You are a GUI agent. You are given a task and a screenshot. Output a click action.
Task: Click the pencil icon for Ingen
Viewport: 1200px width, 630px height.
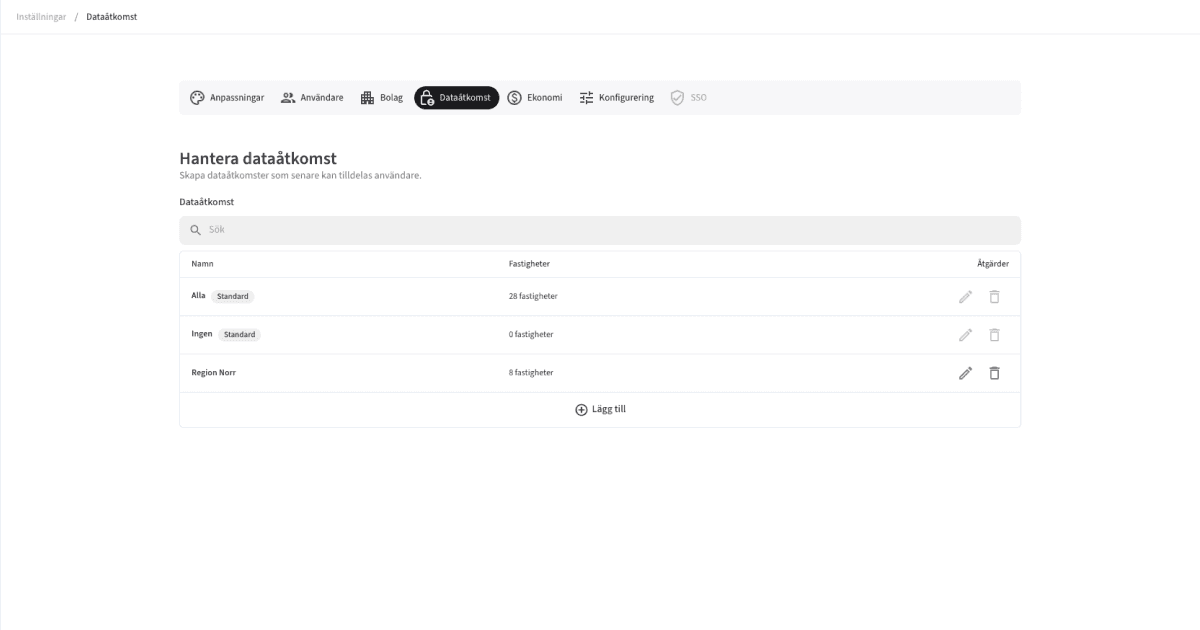tap(964, 334)
